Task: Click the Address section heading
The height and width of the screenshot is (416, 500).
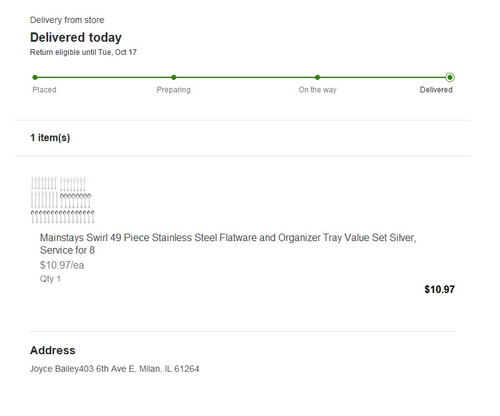Action: point(53,350)
